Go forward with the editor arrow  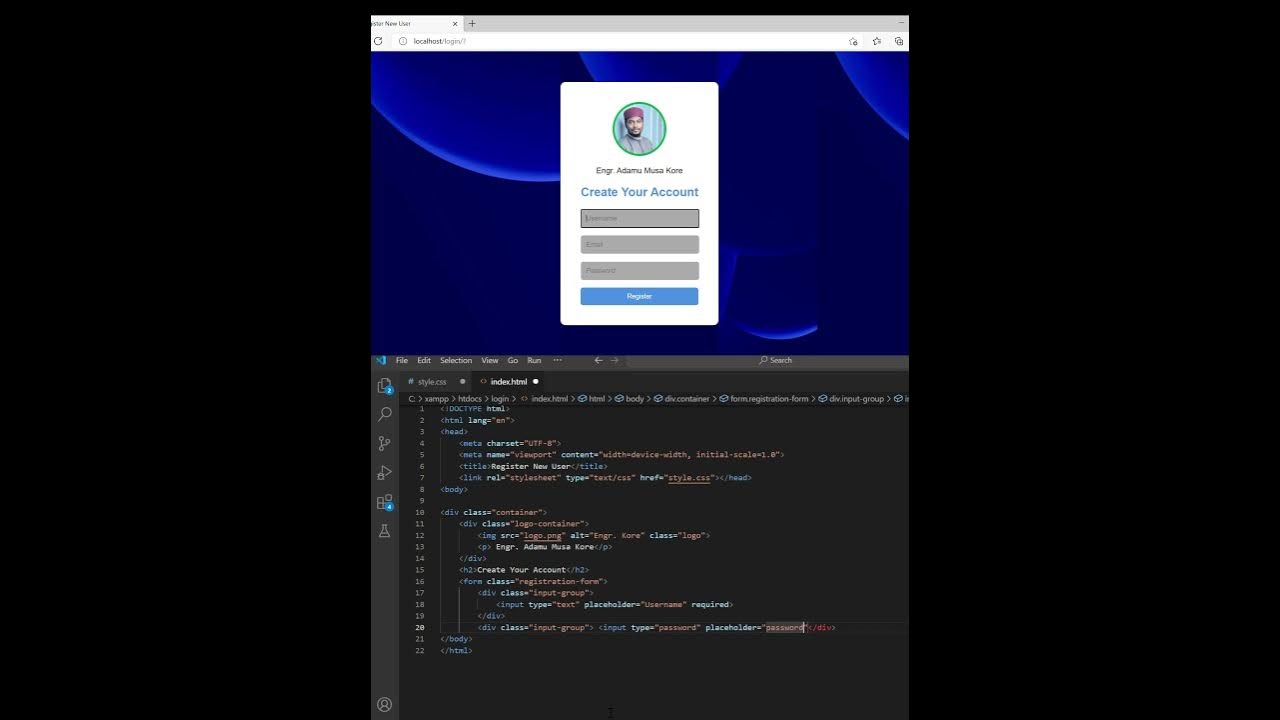point(614,360)
